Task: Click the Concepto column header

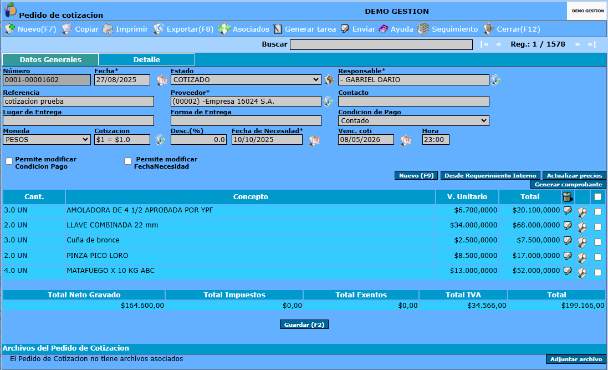Action: [250, 197]
